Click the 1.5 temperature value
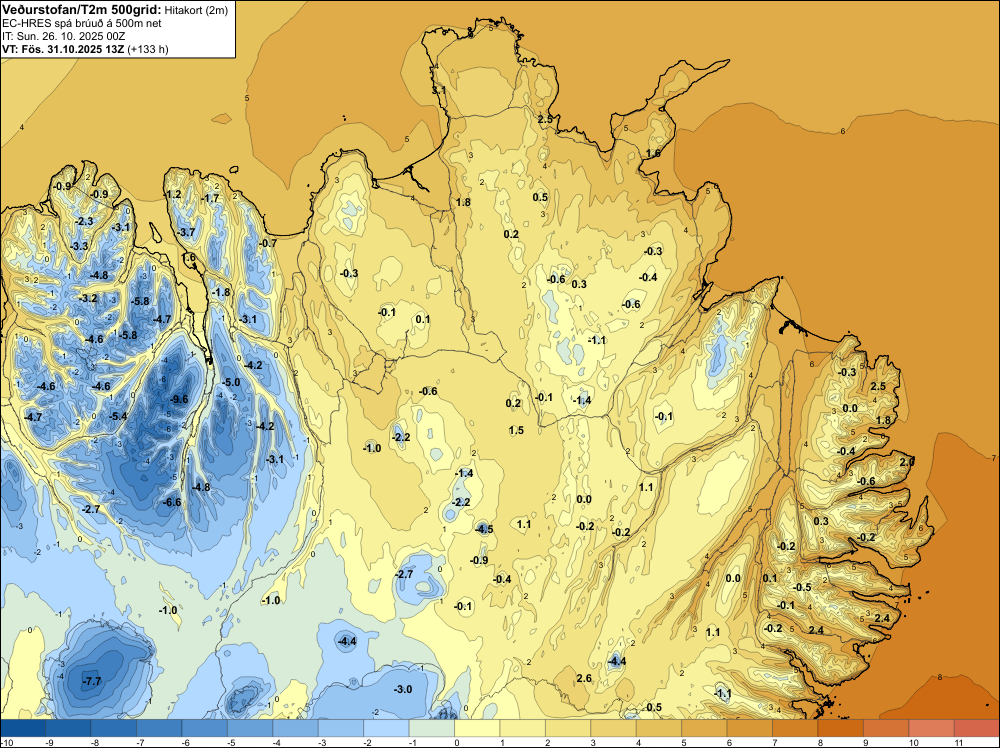1000x748 pixels. 517,430
